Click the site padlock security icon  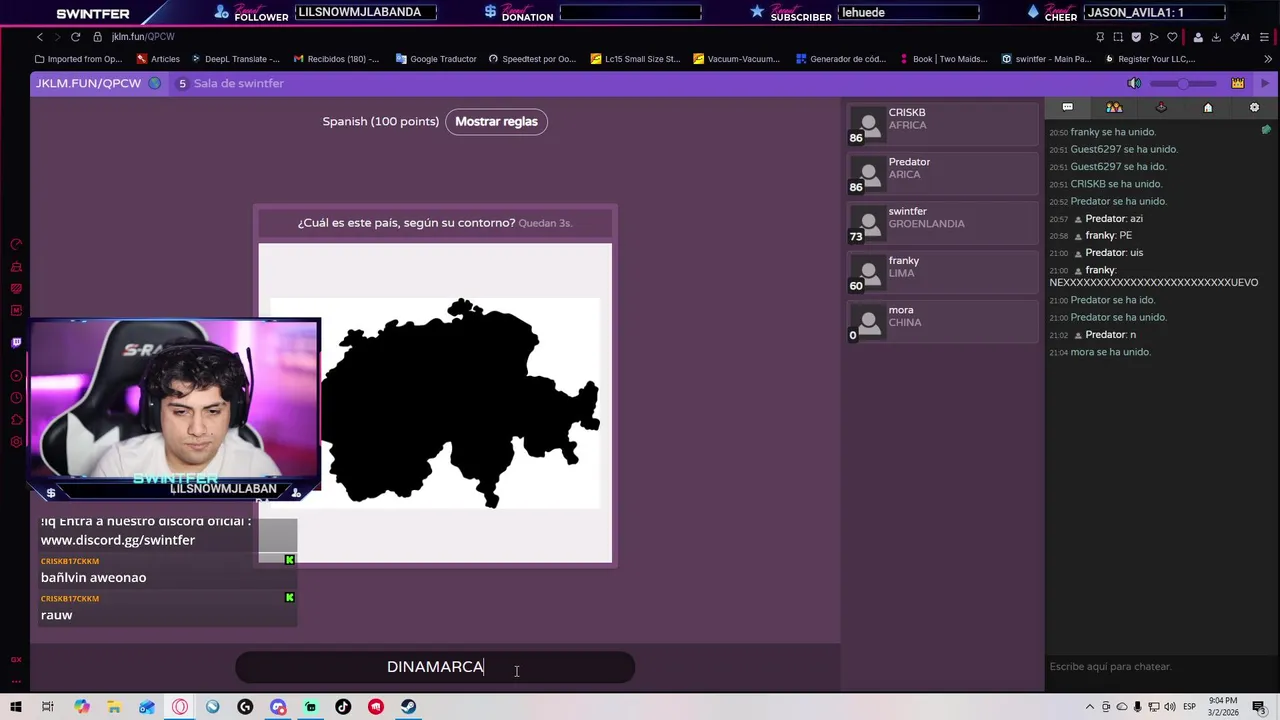(98, 37)
